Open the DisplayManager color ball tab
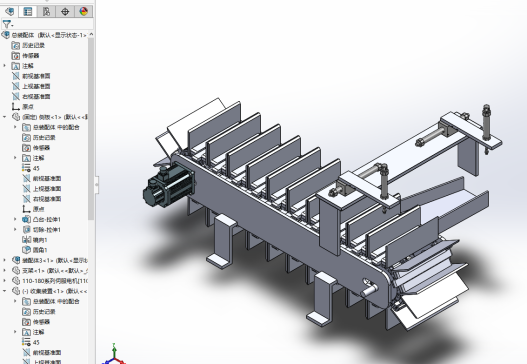The height and width of the screenshot is (364, 527). (83, 12)
